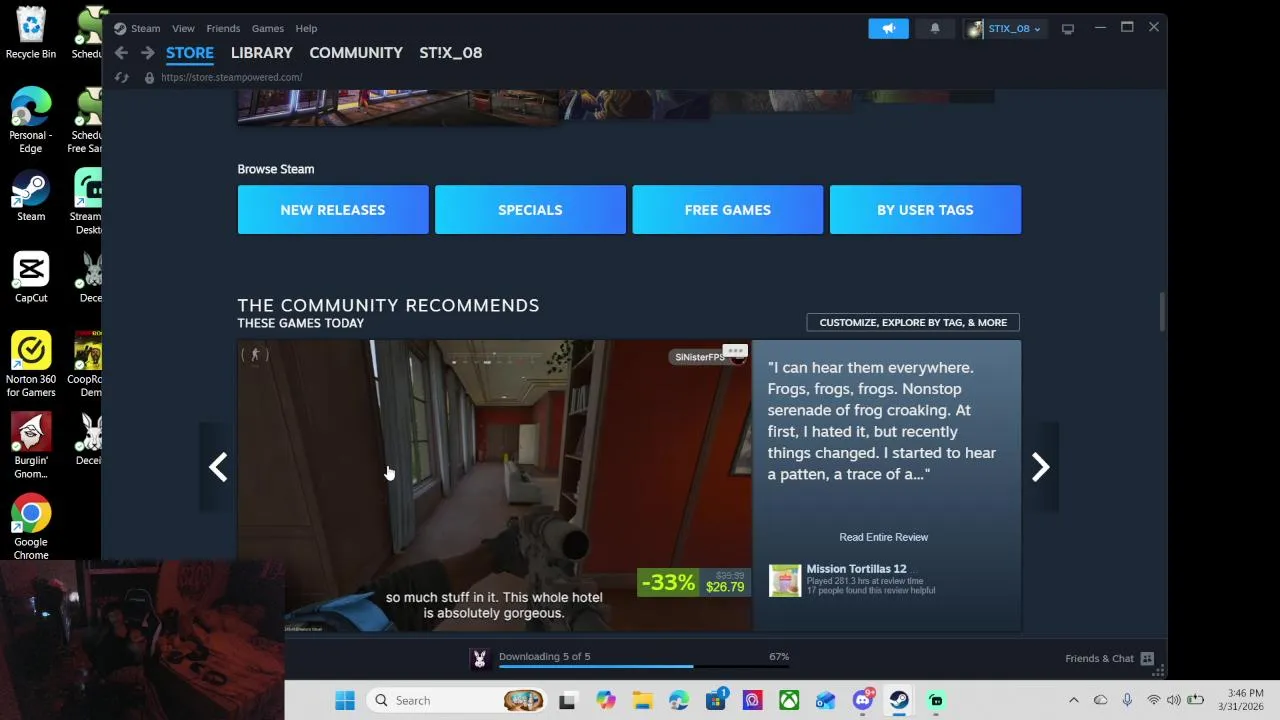Click the padlock icon beside the store URL
The height and width of the screenshot is (720, 1280).
point(149,77)
